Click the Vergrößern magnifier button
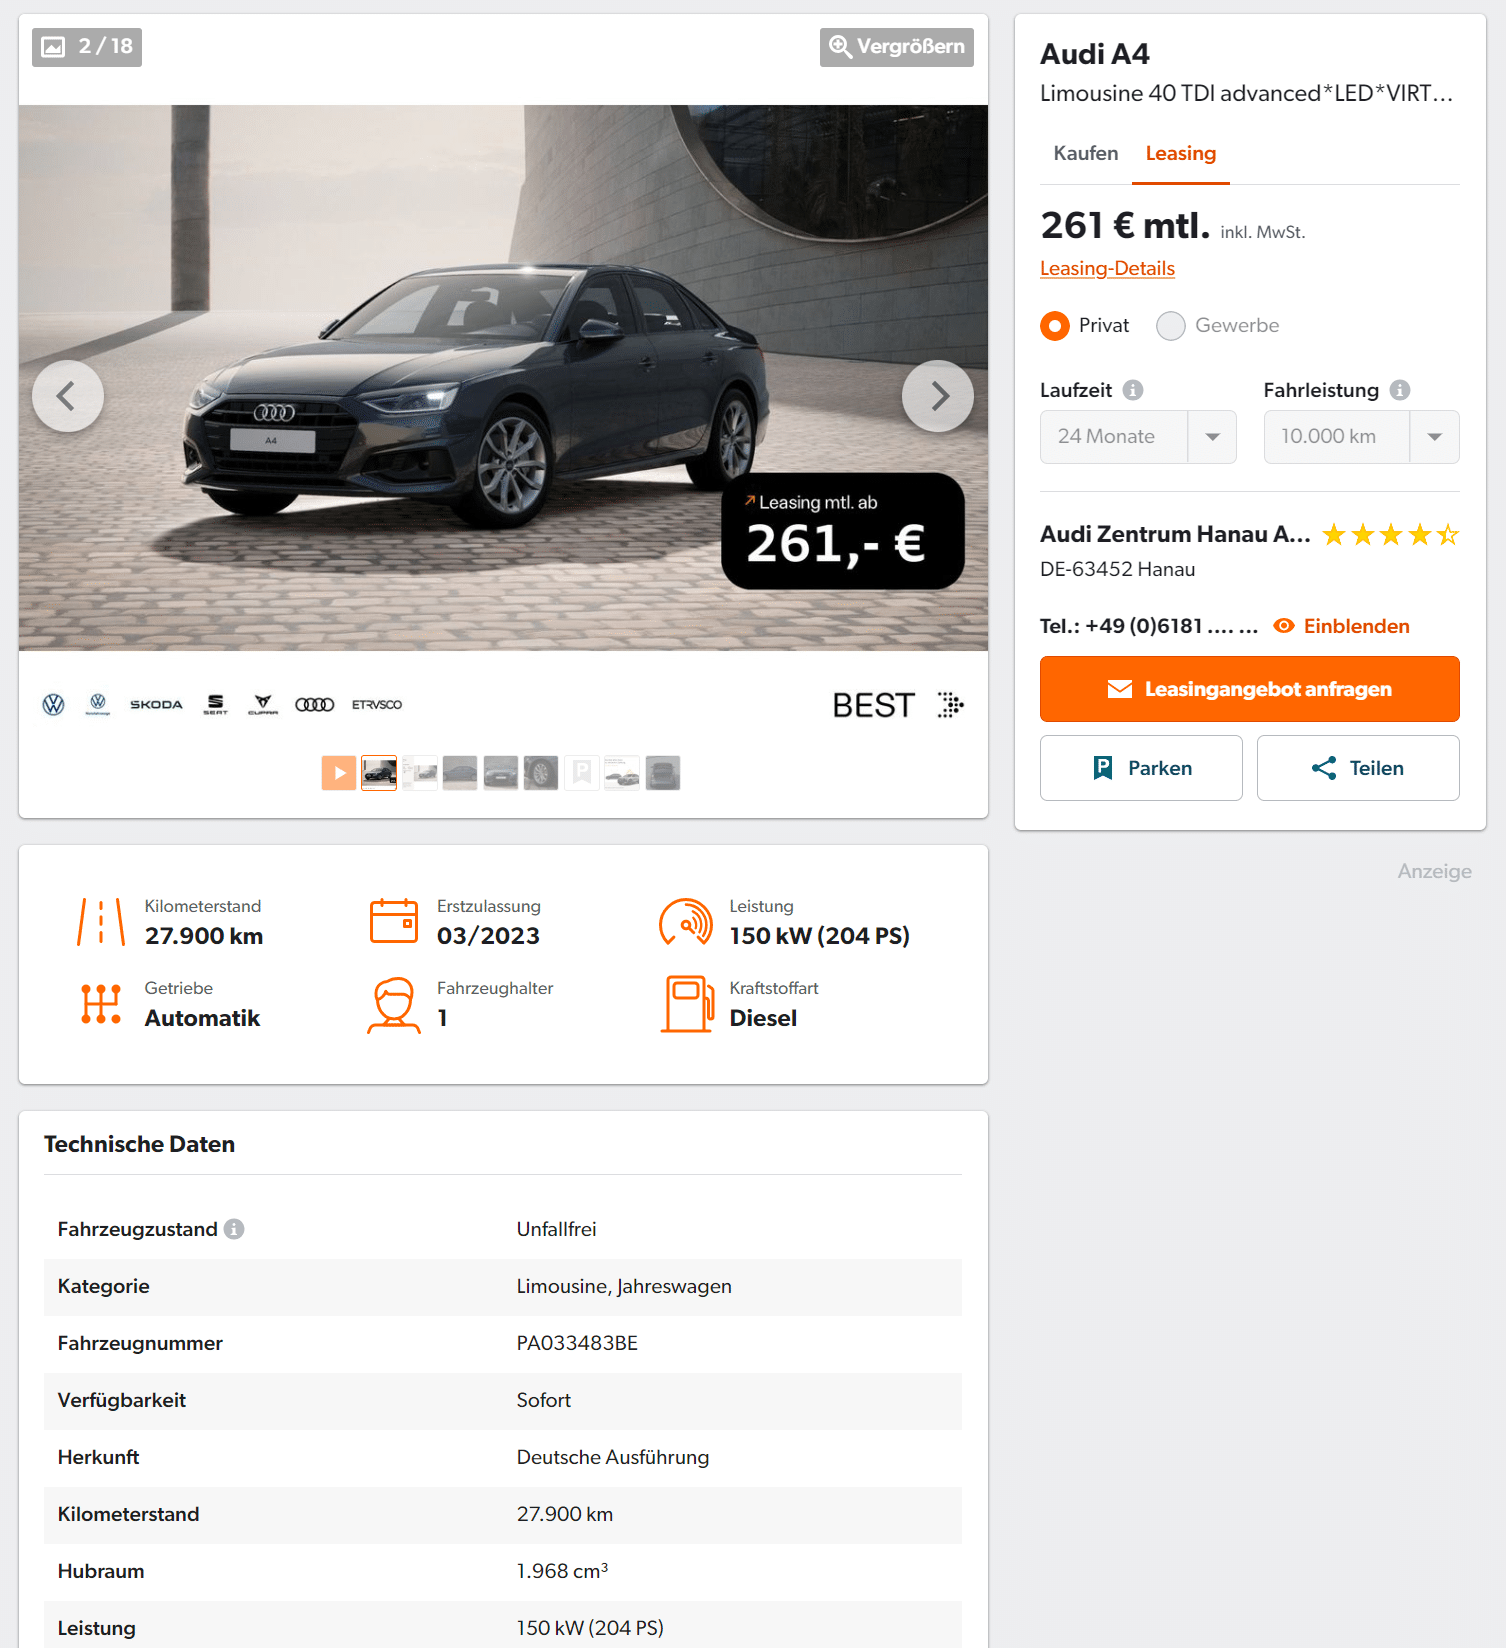1506x1648 pixels. 897,47
